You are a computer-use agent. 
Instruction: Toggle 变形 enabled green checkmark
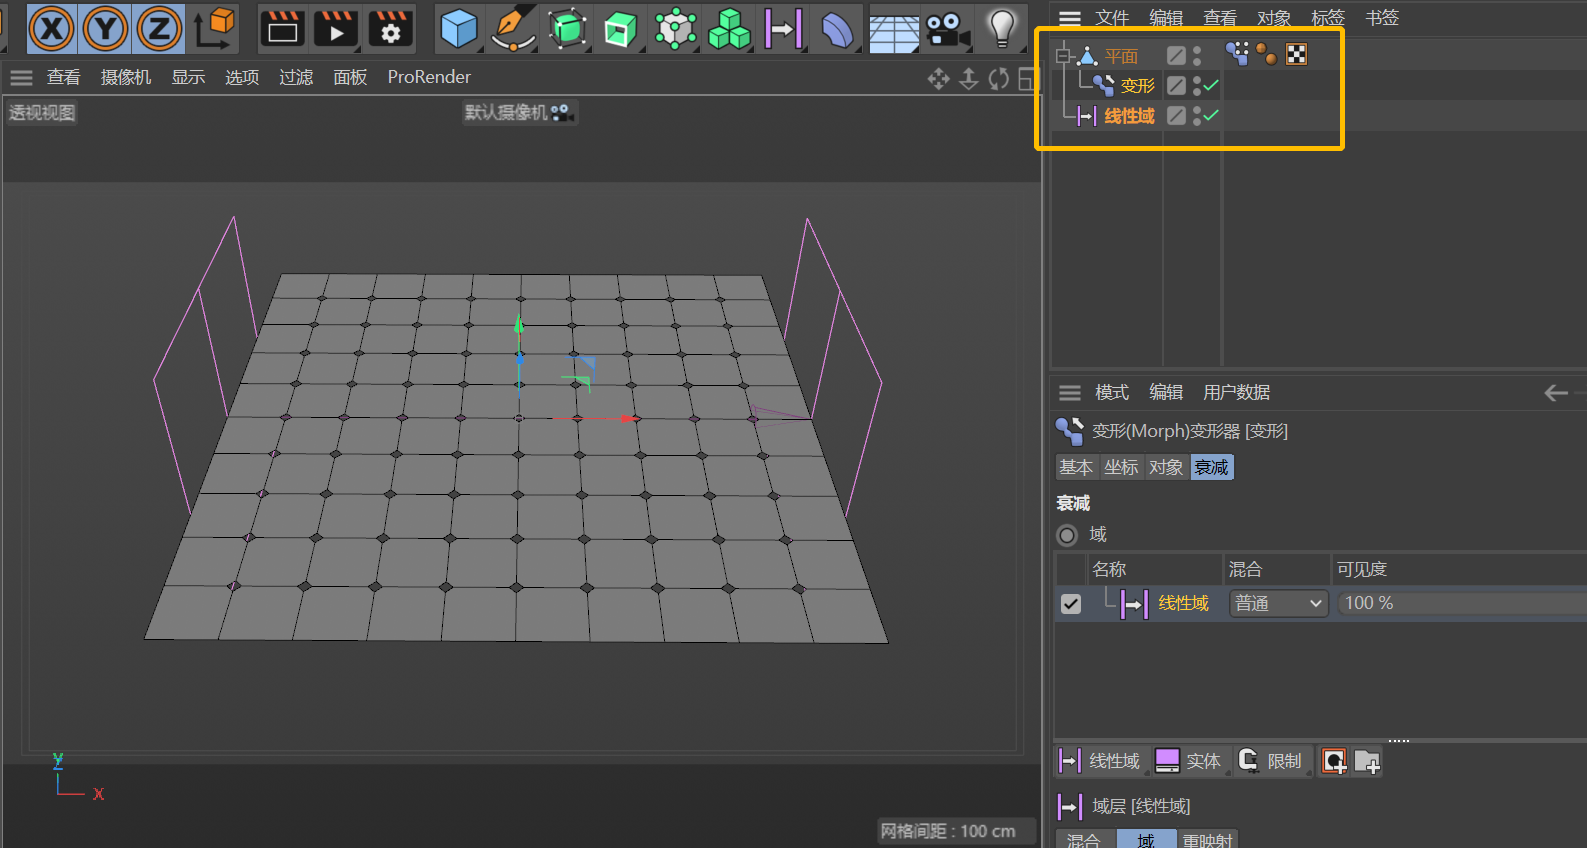coord(1211,86)
